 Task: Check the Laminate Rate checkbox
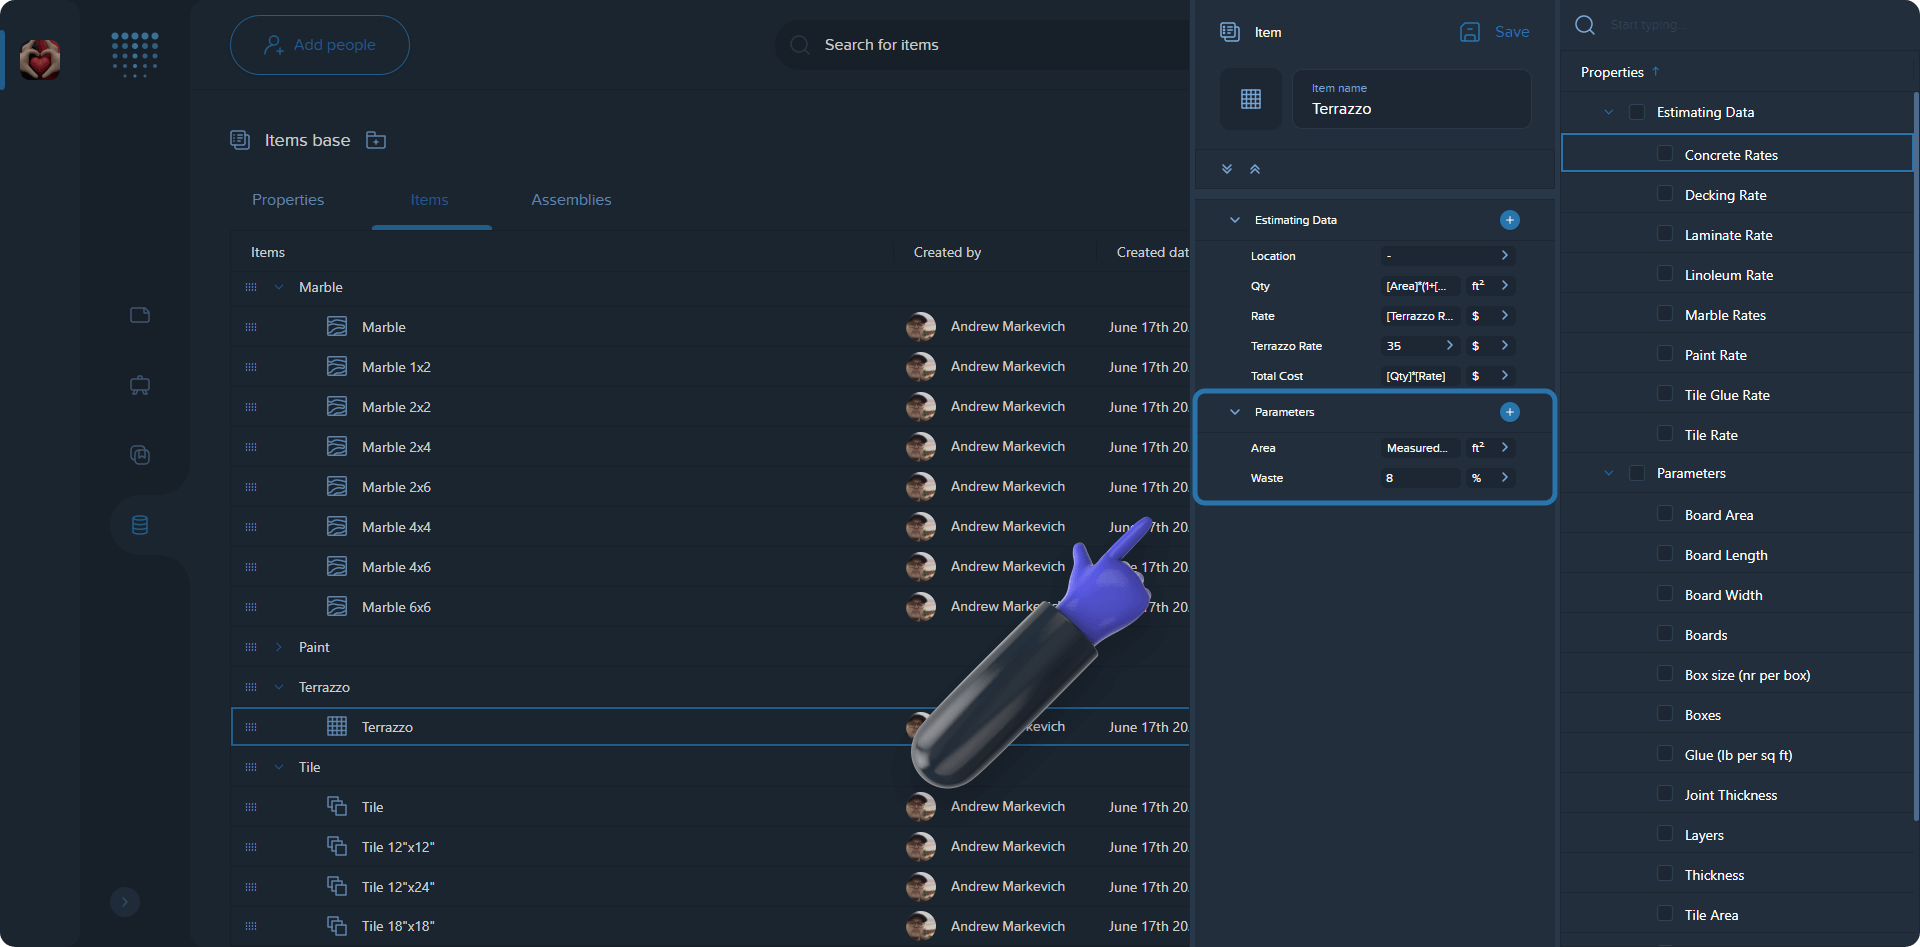click(1665, 234)
